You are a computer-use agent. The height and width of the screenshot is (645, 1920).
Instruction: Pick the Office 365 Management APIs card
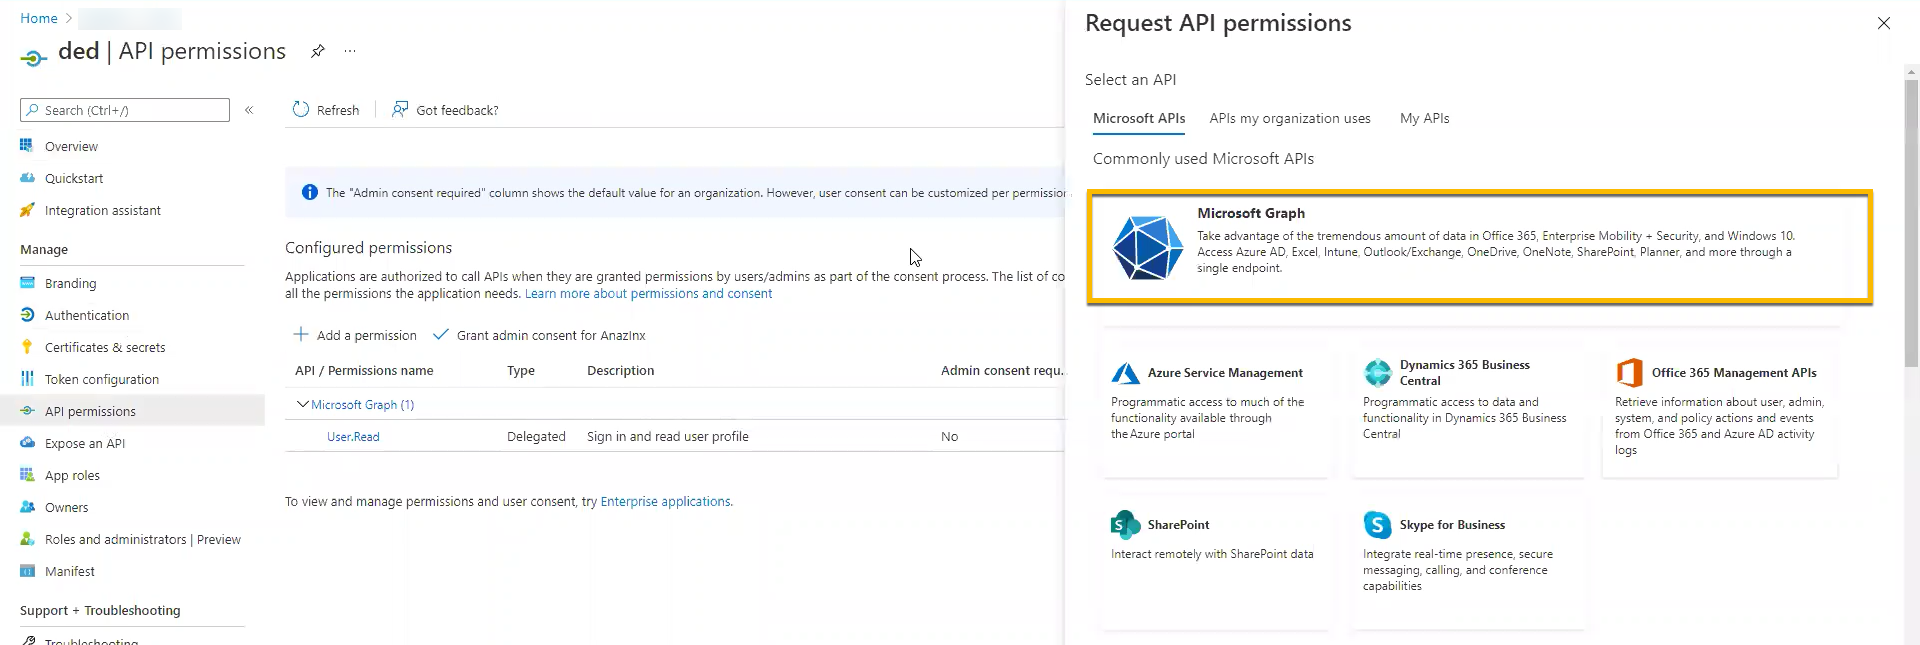[1719, 402]
